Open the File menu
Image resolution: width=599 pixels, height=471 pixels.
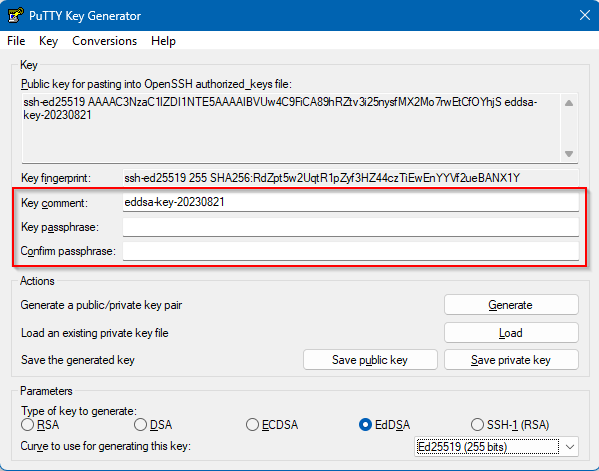coord(16,41)
